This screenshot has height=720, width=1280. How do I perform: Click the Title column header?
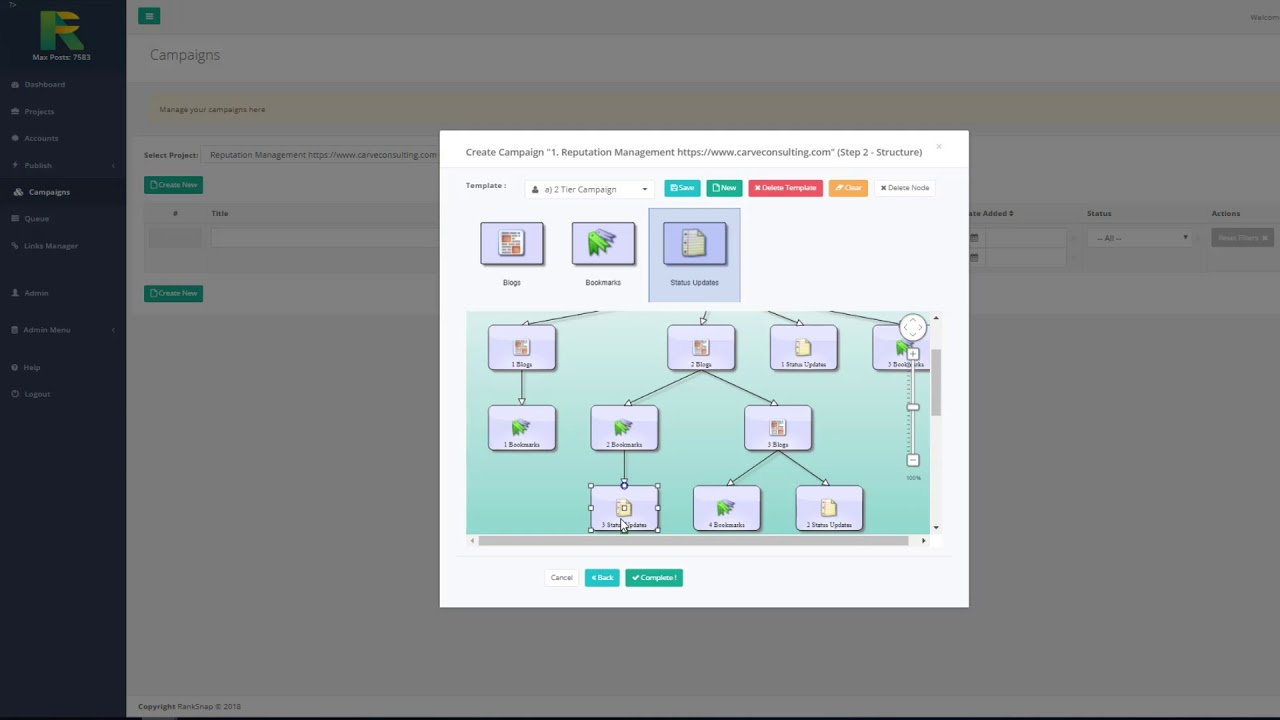point(219,213)
